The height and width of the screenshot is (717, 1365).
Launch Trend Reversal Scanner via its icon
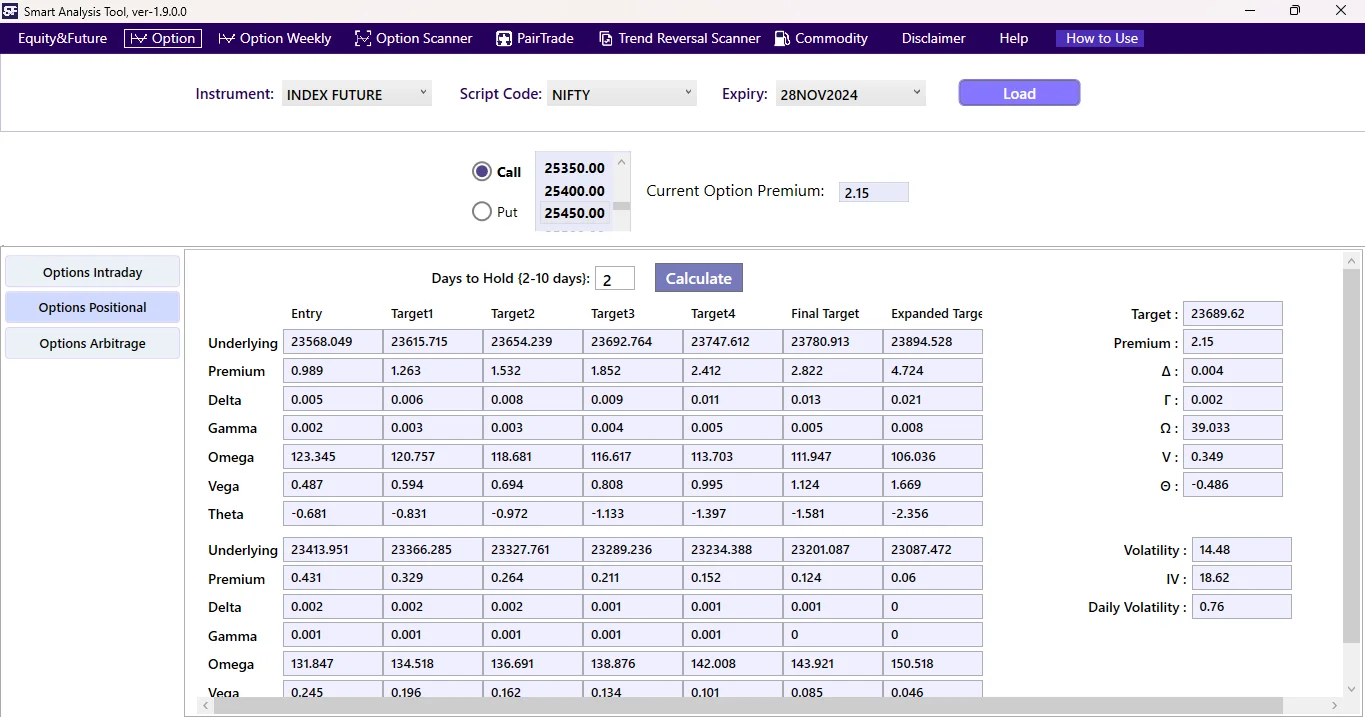click(606, 38)
